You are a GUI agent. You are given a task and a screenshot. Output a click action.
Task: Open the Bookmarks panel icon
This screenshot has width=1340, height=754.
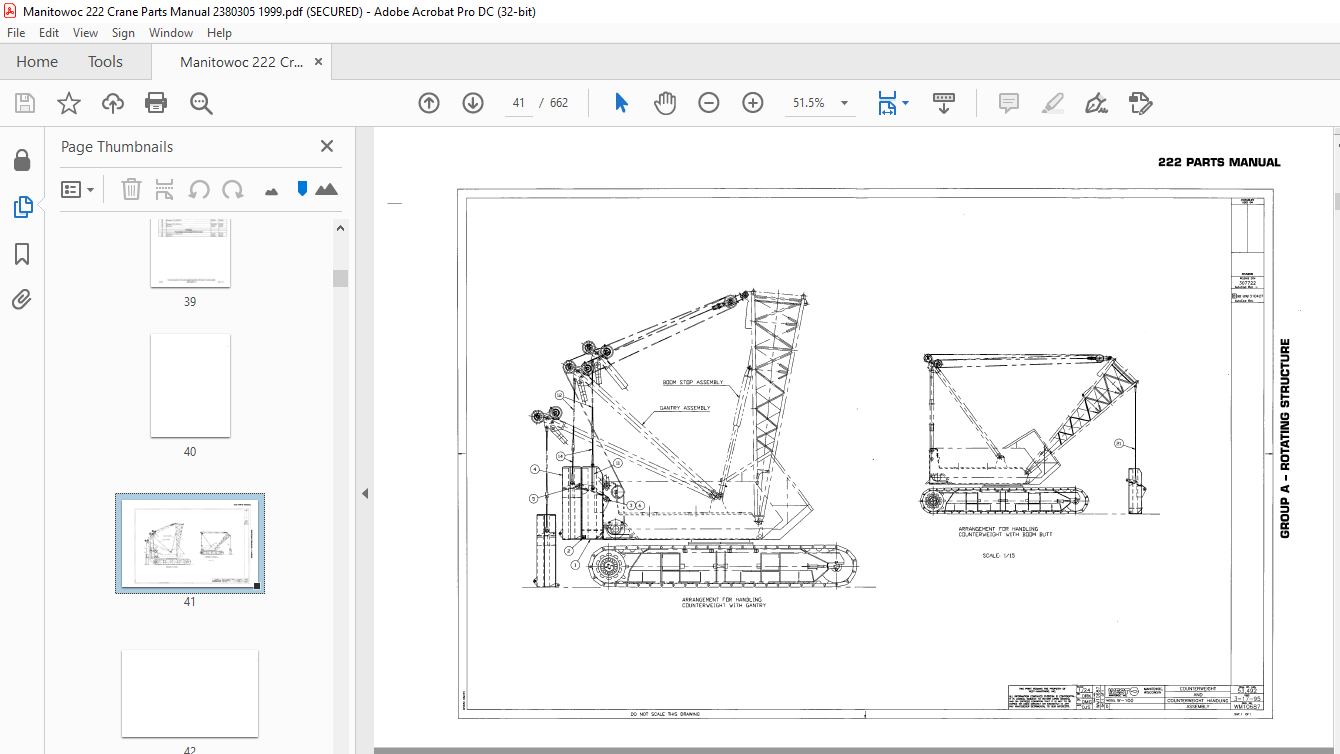pos(22,254)
